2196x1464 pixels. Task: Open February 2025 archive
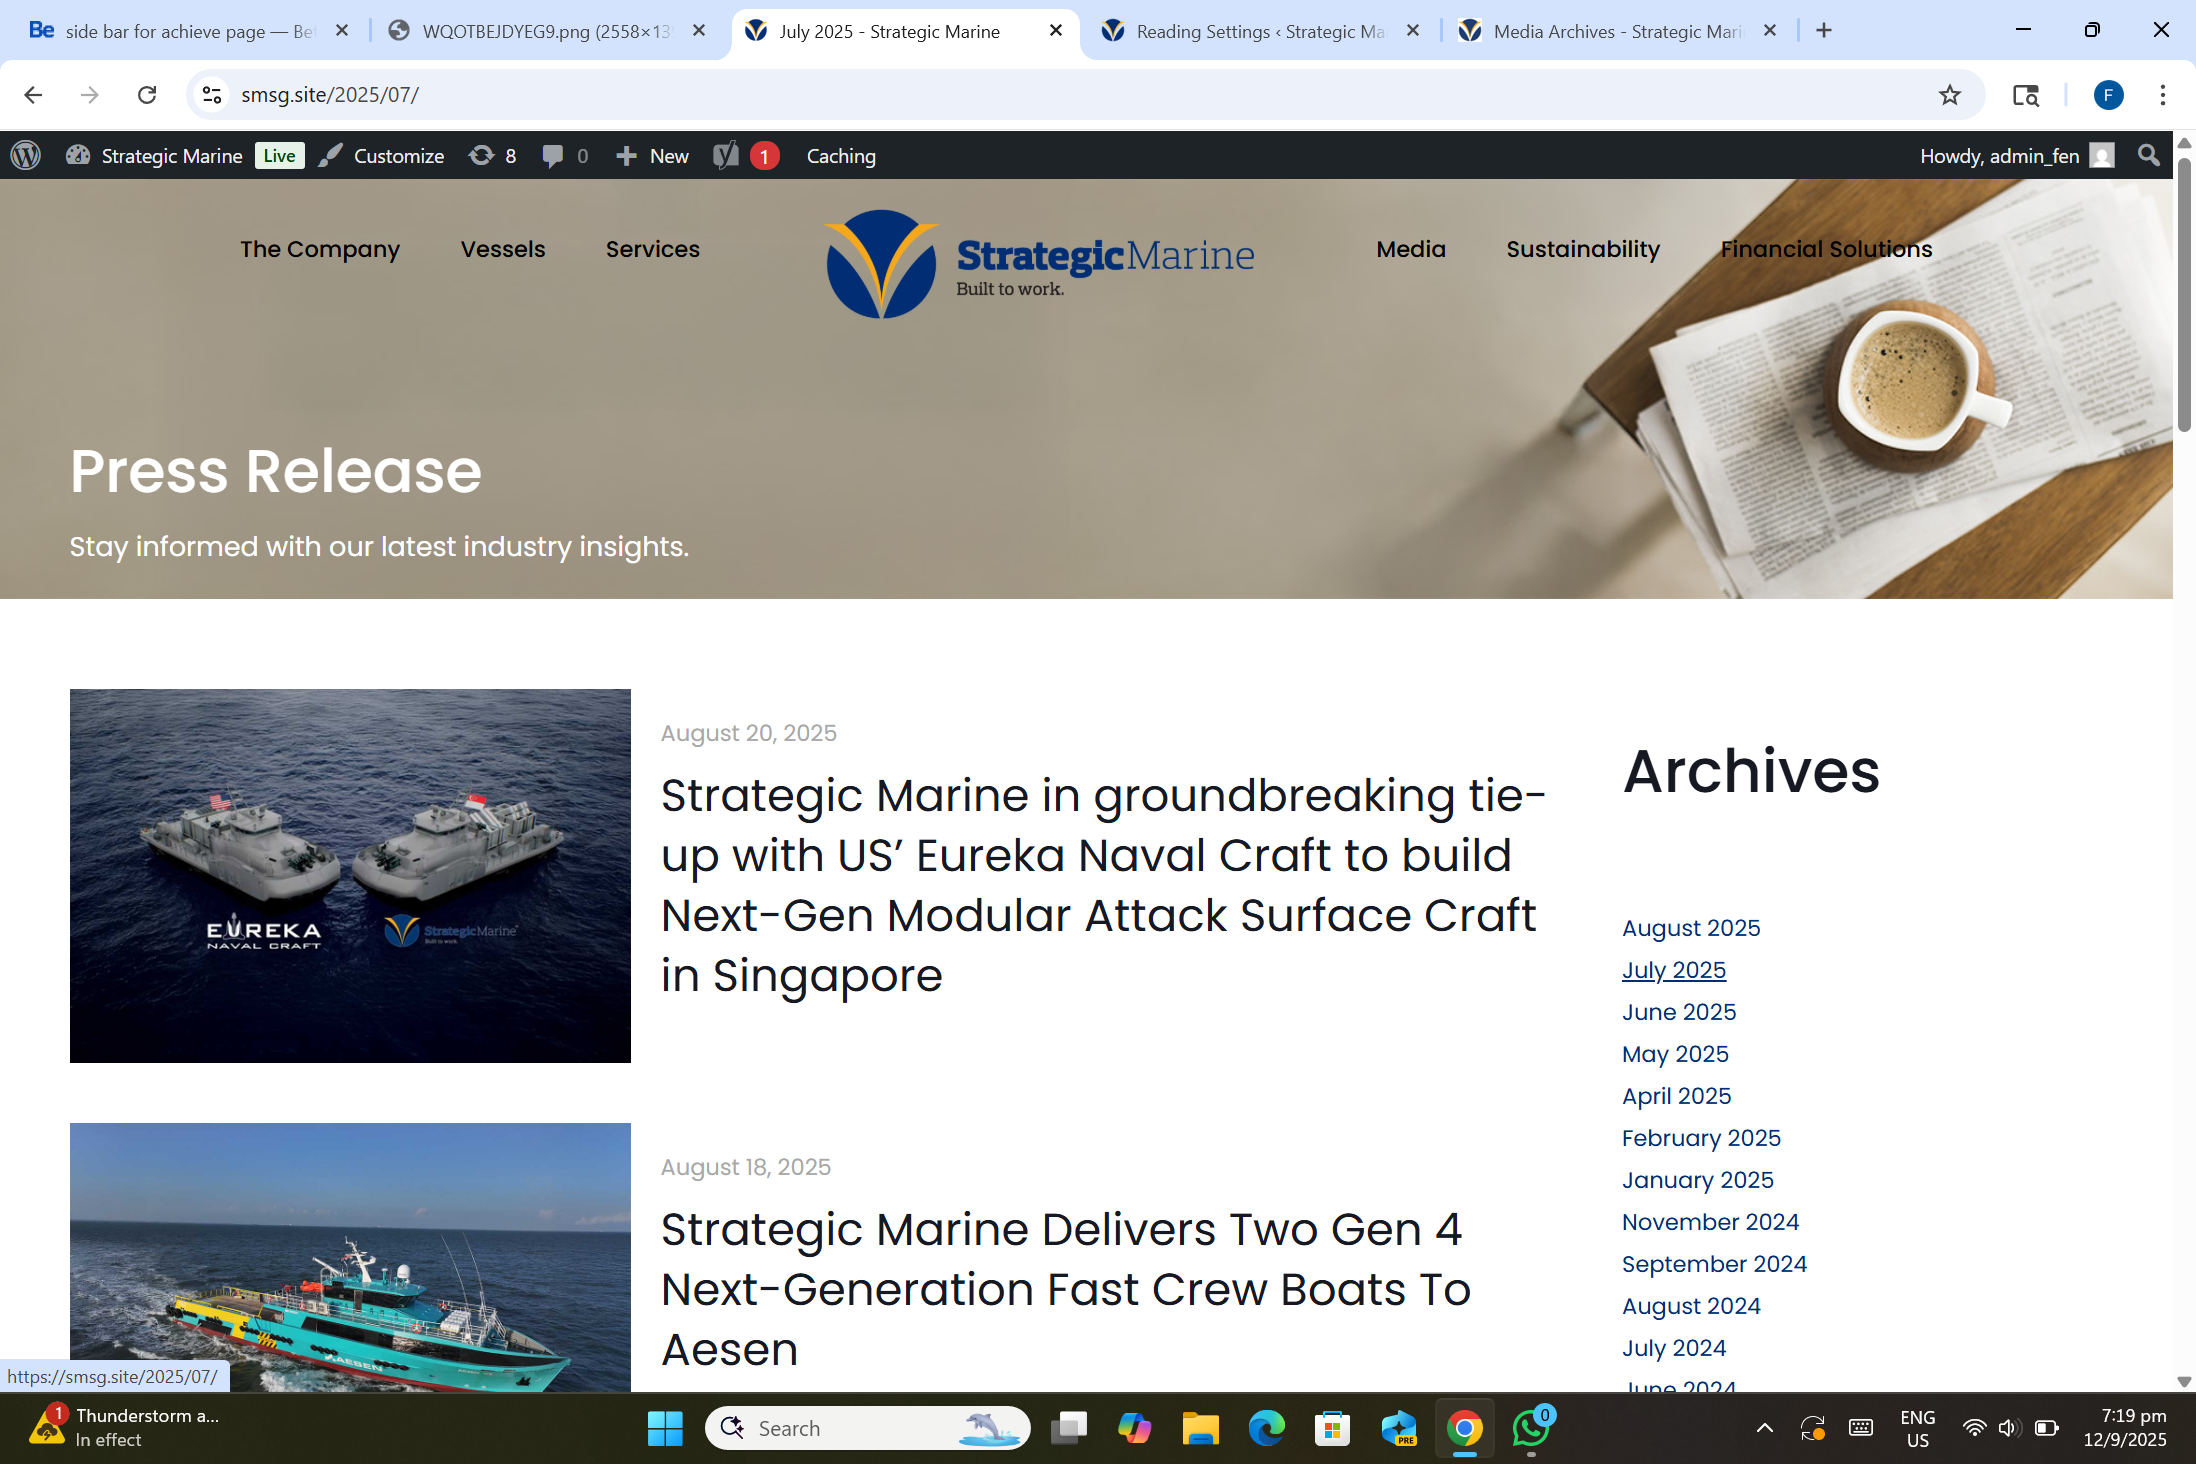[1701, 1138]
